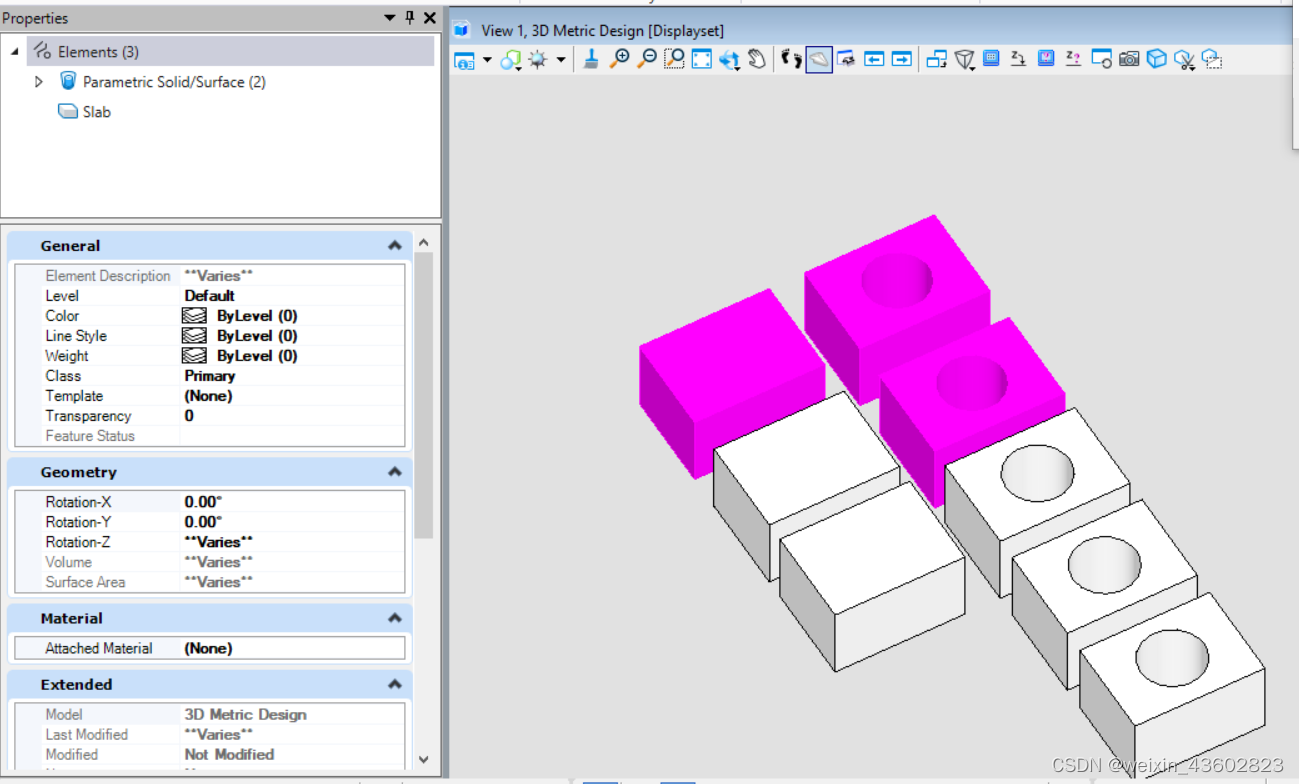
Task: Click the Adjust View Brightness sun icon
Action: (538, 60)
